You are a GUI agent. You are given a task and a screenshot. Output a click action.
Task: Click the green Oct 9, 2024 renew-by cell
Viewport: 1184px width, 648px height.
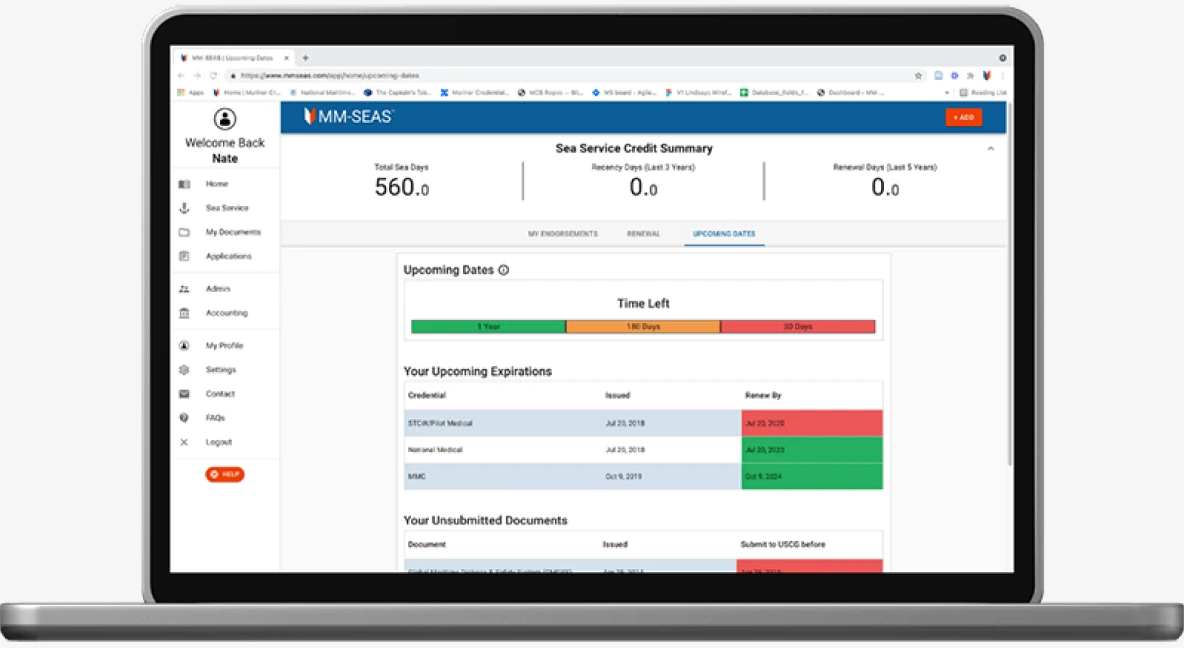812,477
